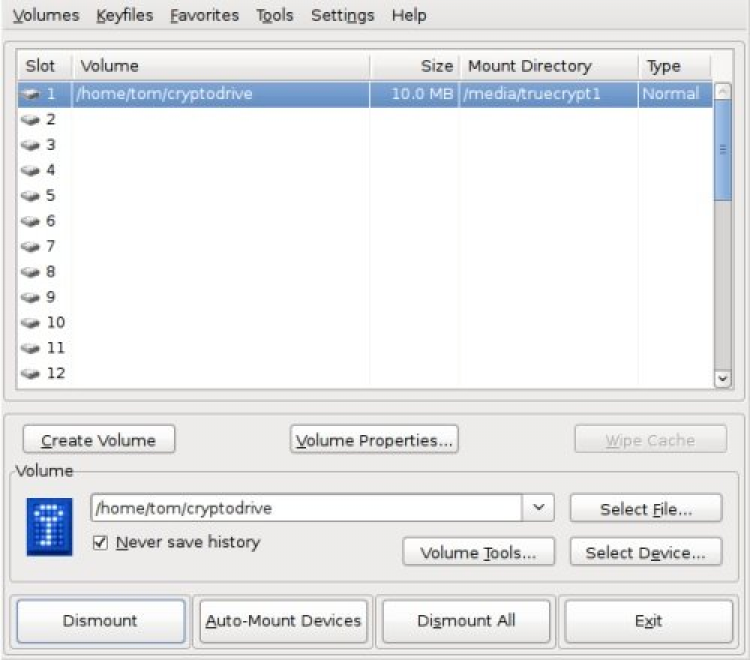Open the Keyfiles menu
The height and width of the screenshot is (660, 750).
pyautogui.click(x=124, y=15)
